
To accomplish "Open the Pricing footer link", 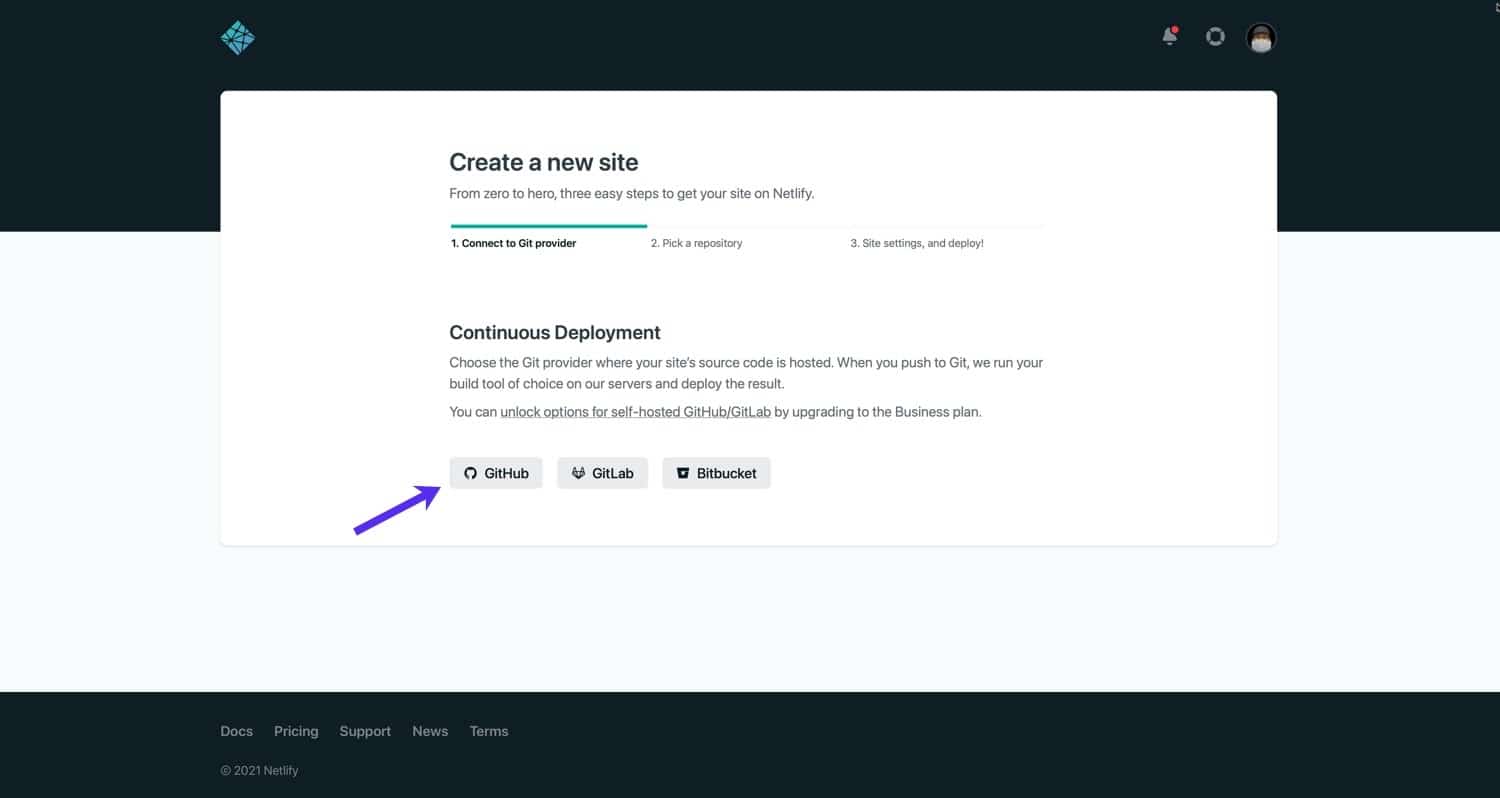I will (x=296, y=731).
